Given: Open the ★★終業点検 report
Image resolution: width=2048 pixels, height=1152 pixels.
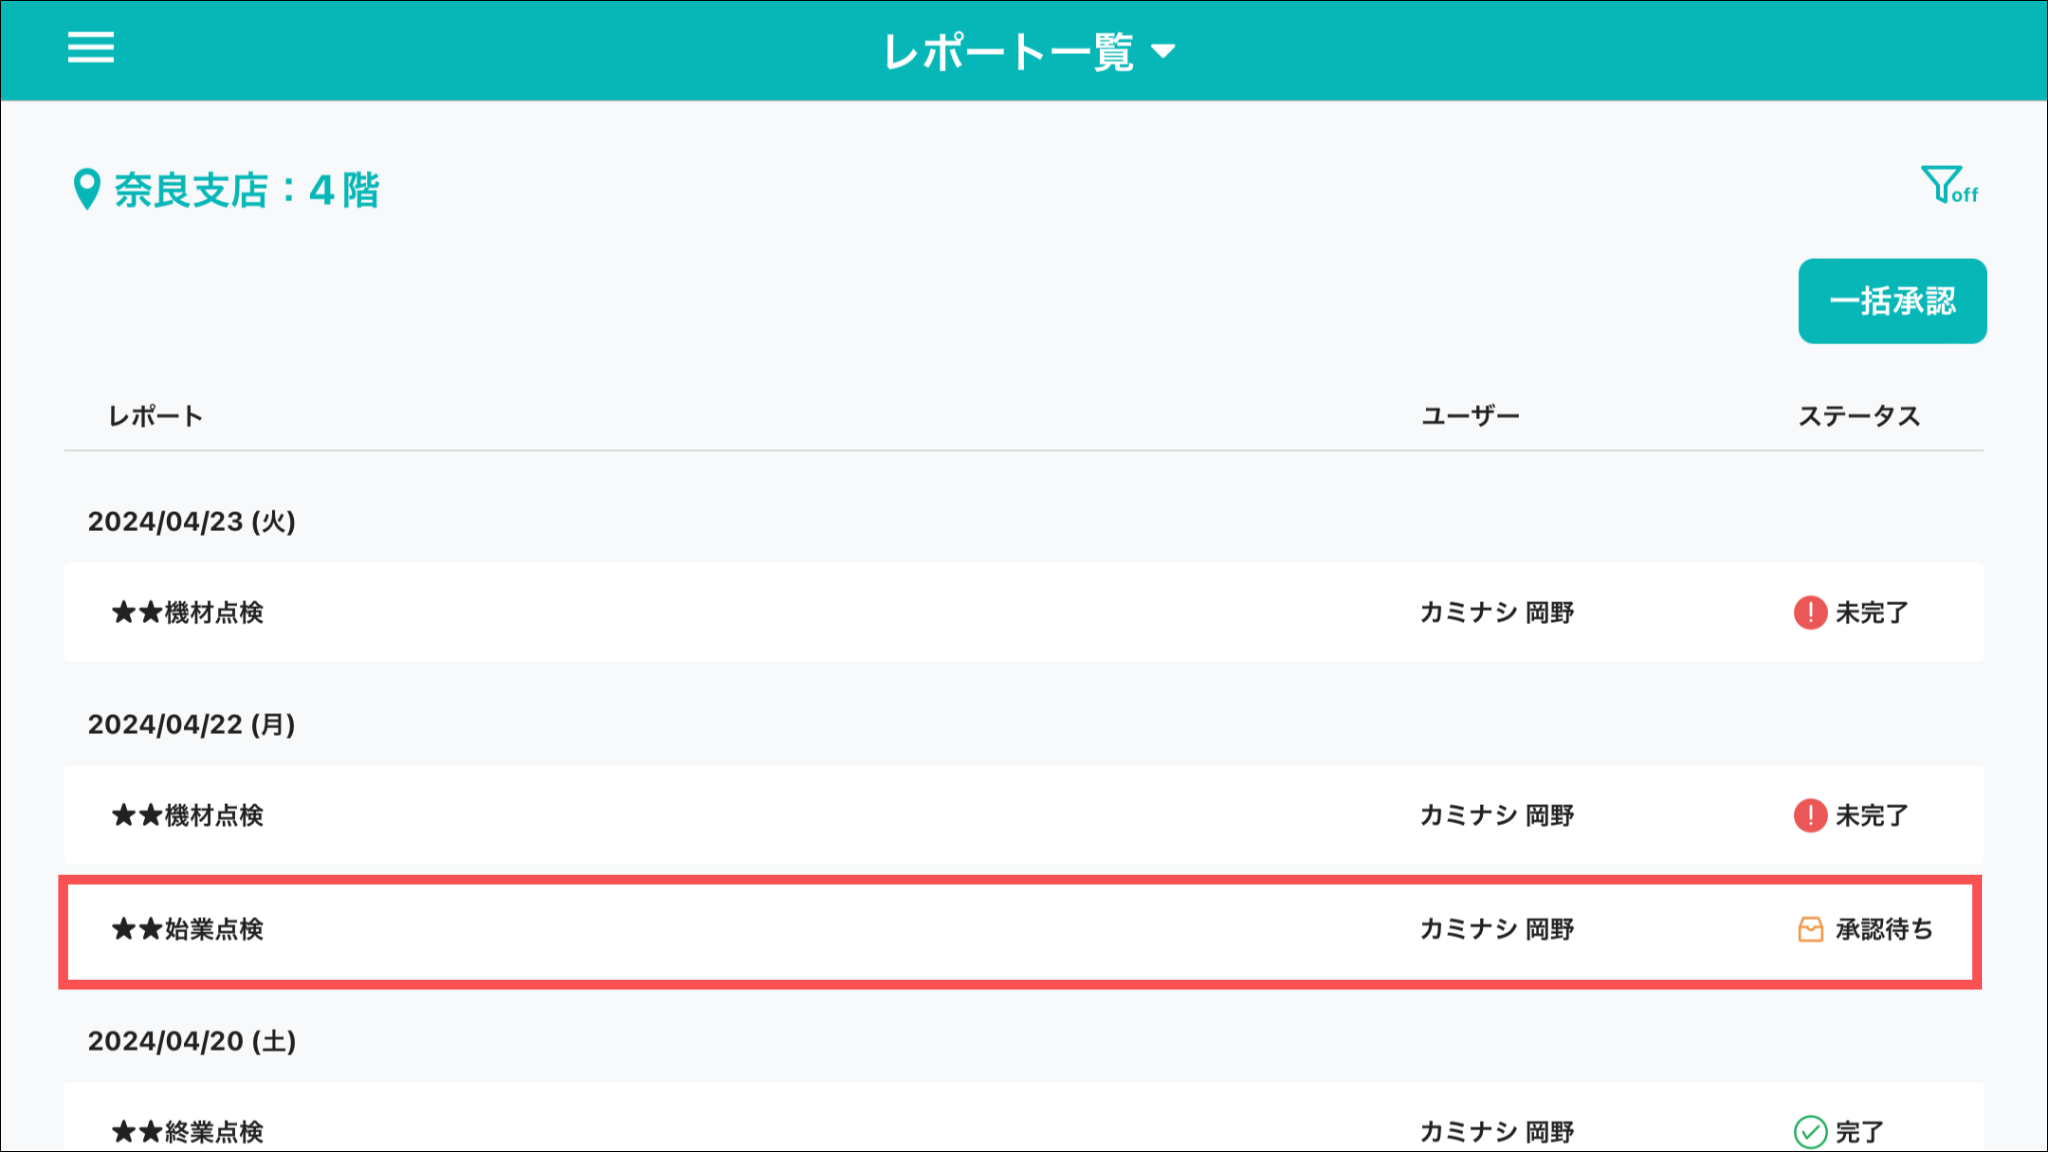Looking at the screenshot, I should tap(188, 1132).
